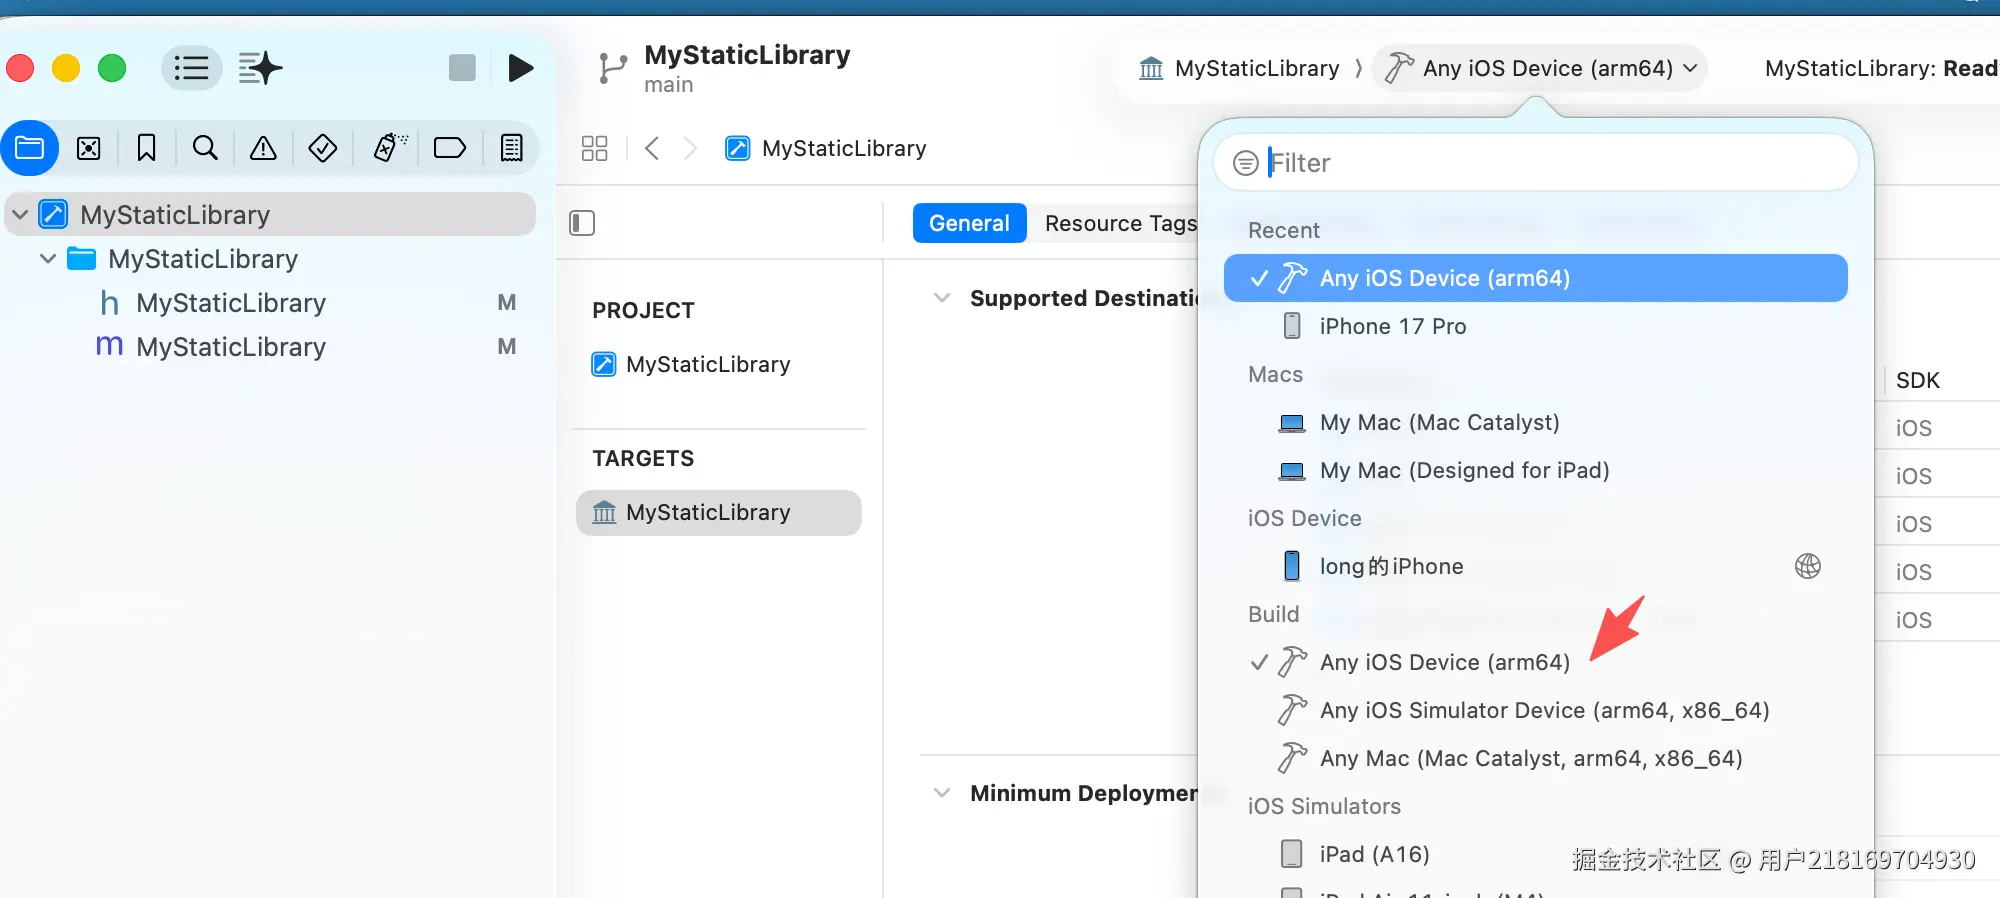
Task: Select the MyStaticLibrary scheme in toolbar
Action: coord(1240,68)
